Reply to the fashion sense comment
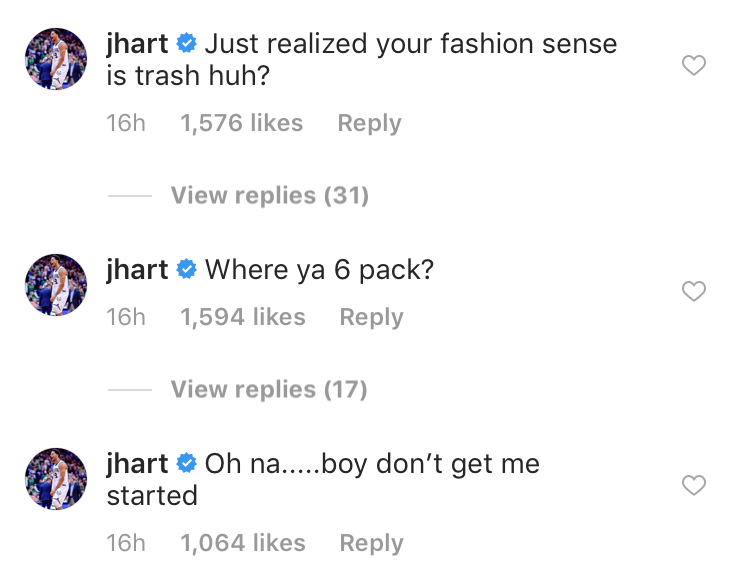 369,123
